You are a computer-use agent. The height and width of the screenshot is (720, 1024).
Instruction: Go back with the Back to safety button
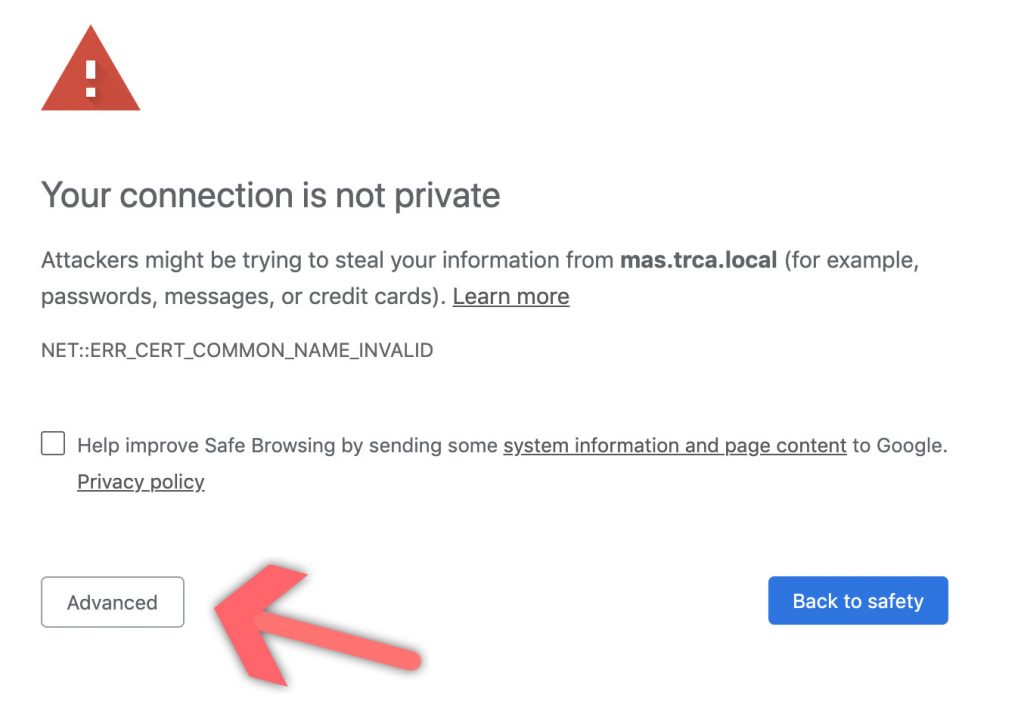point(858,600)
